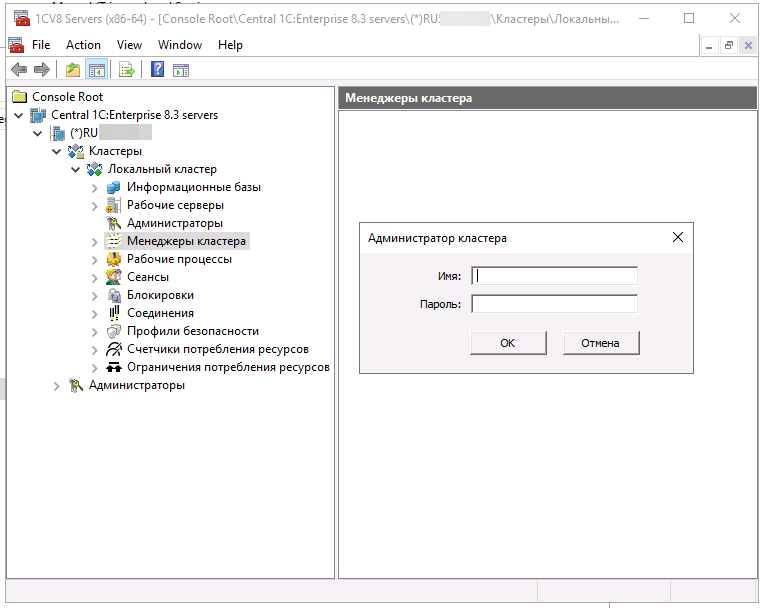Select Console Root tree label
The width and height of the screenshot is (763, 608).
(67, 97)
